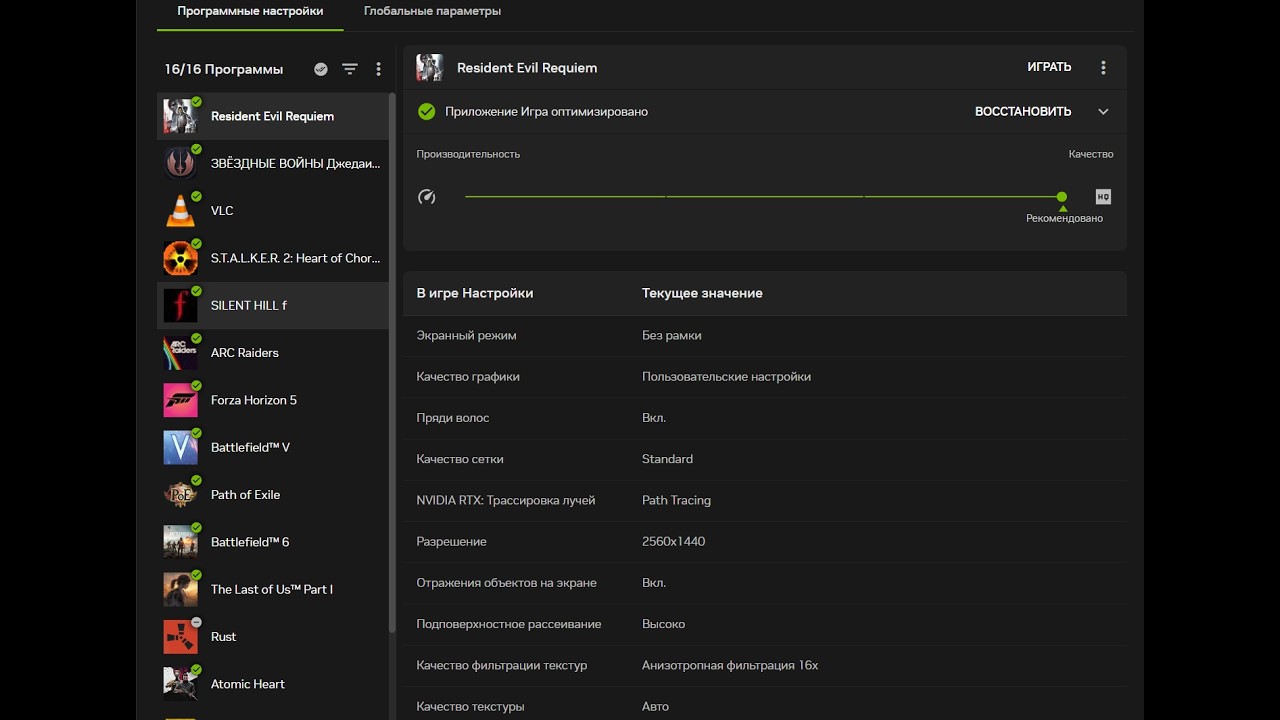Click 'Отражения объектов на экране' row
The image size is (1280, 720).
(765, 583)
